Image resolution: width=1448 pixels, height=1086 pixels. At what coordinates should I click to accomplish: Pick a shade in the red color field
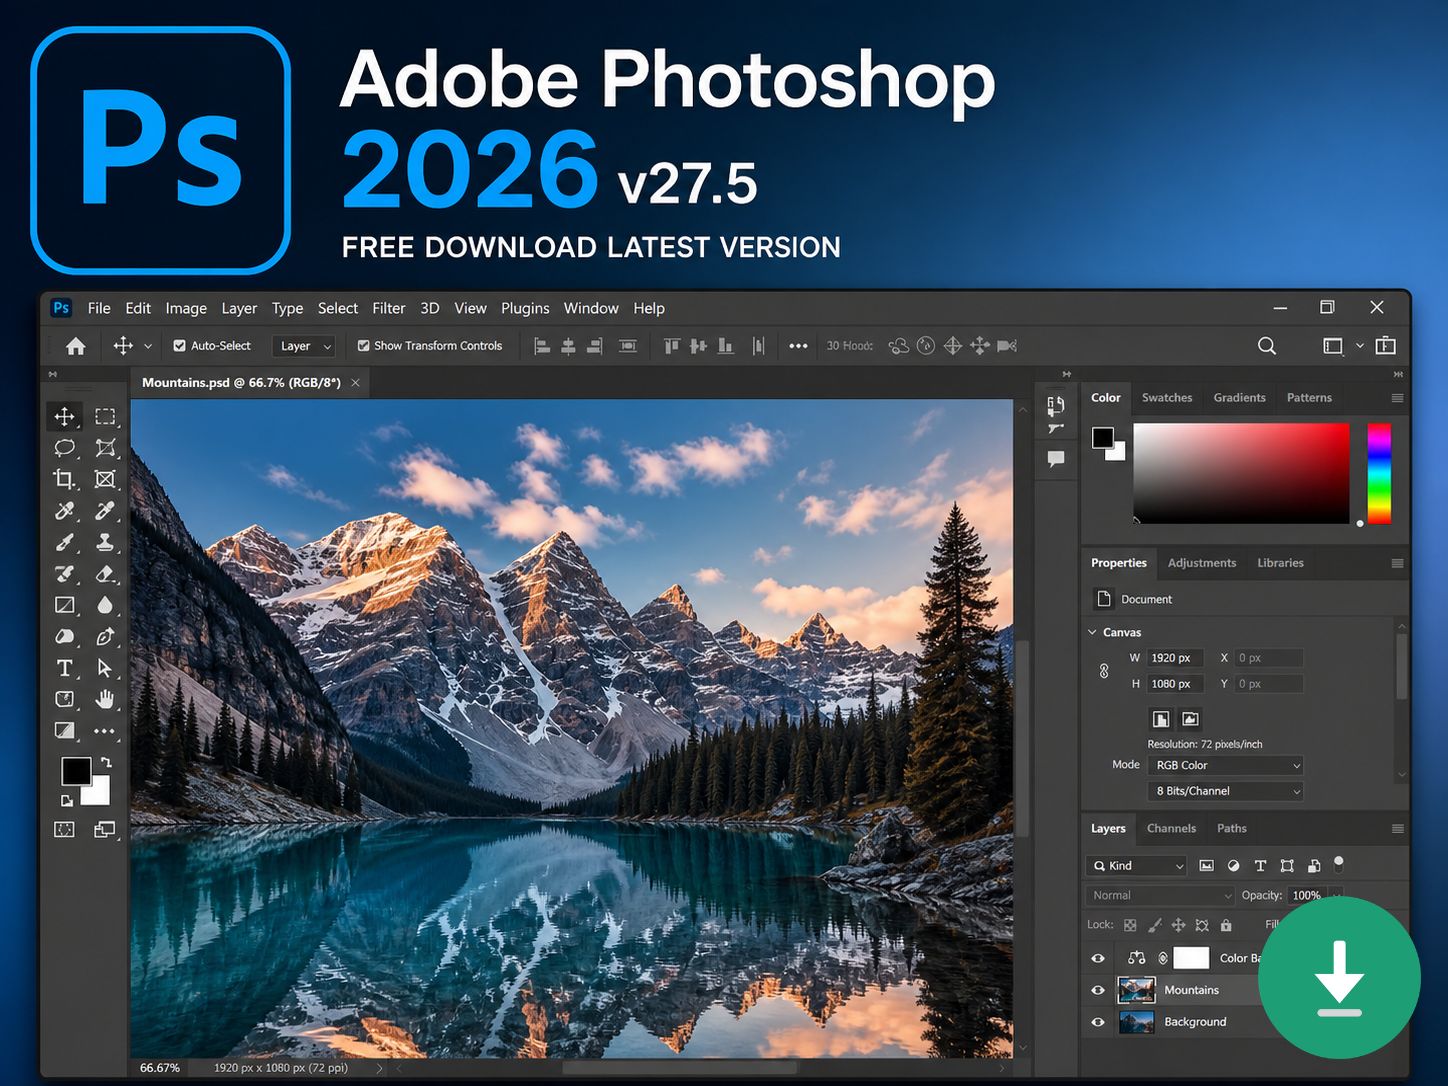(1241, 473)
